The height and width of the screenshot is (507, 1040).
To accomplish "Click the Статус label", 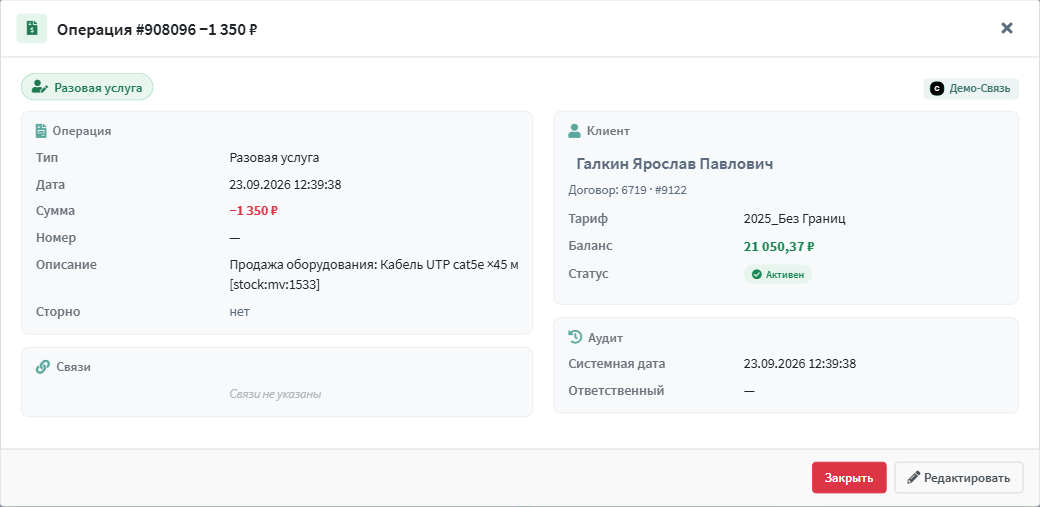I will point(588,273).
